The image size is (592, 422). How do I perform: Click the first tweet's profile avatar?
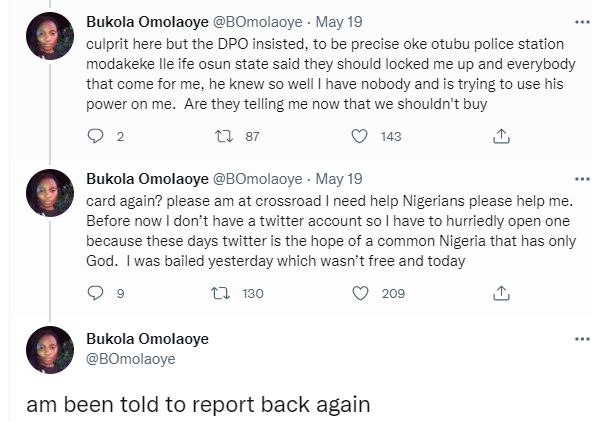tap(50, 36)
